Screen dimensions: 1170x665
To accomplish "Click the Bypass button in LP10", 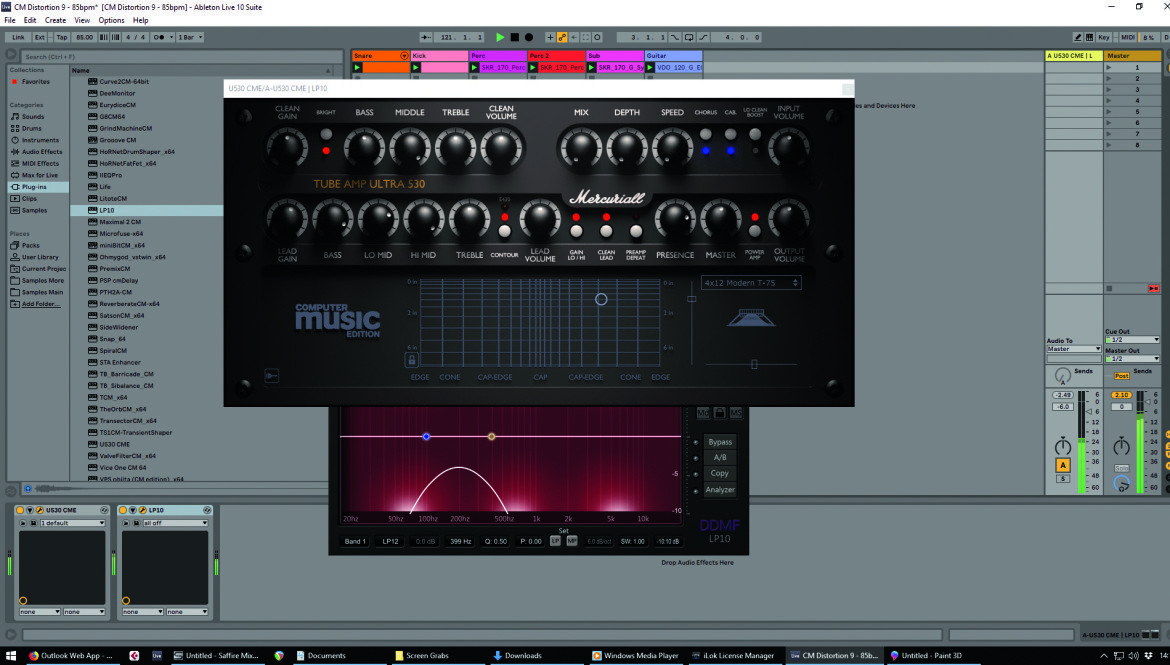I will (x=720, y=442).
